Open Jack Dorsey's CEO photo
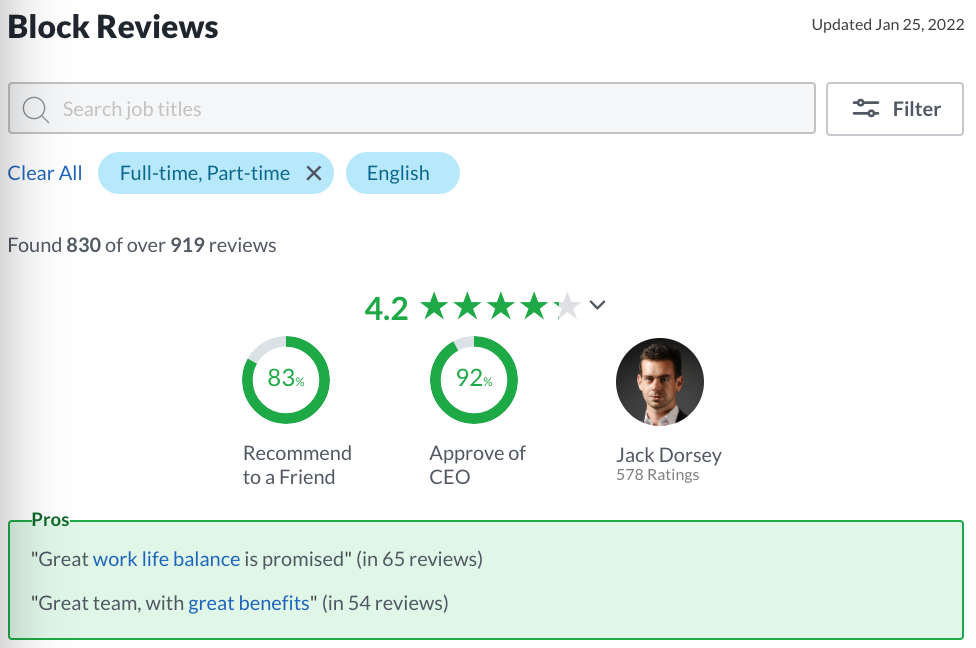This screenshot has height=648, width=976. [x=660, y=382]
